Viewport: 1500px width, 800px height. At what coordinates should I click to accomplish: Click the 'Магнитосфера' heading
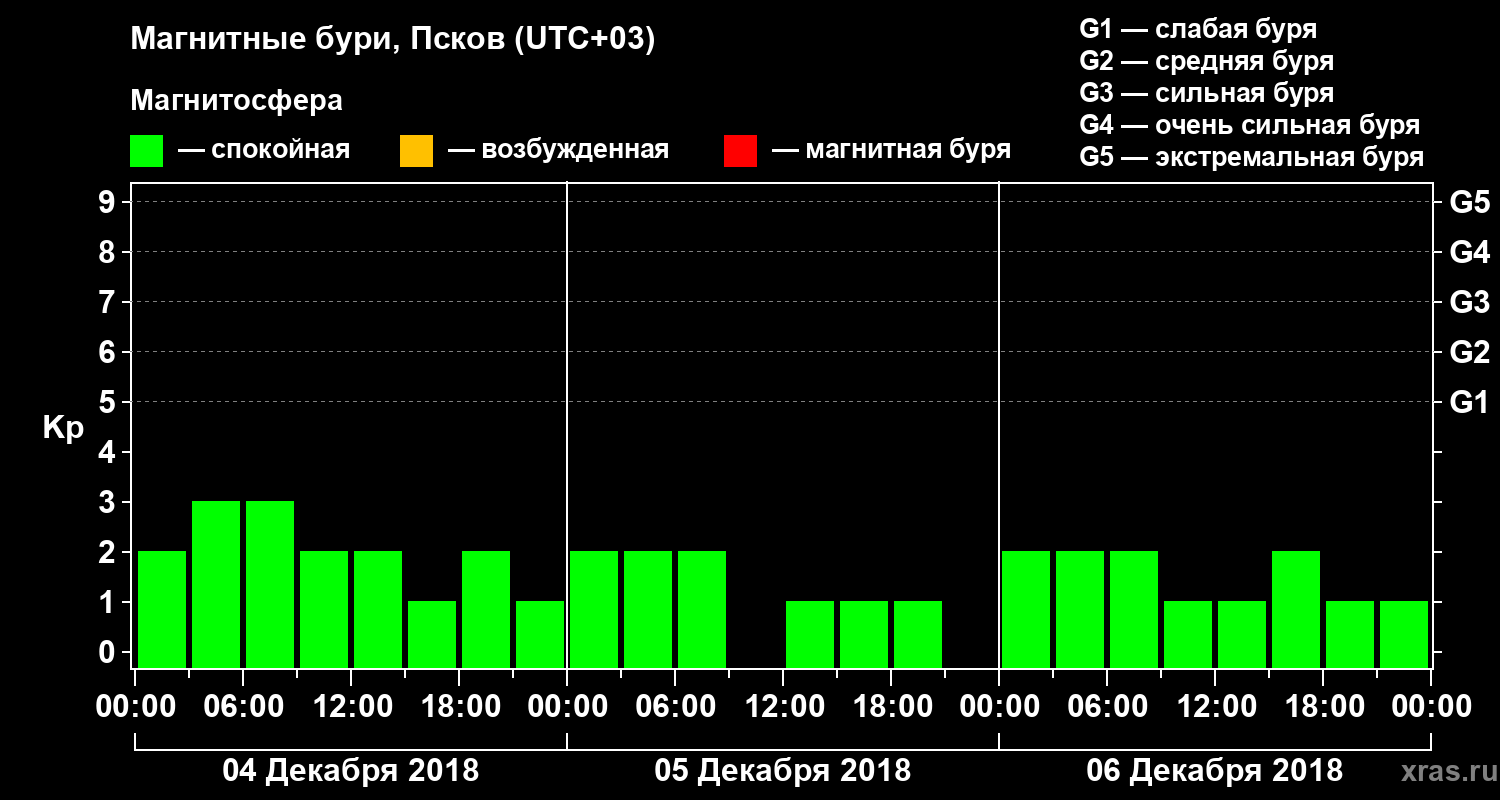click(x=236, y=101)
